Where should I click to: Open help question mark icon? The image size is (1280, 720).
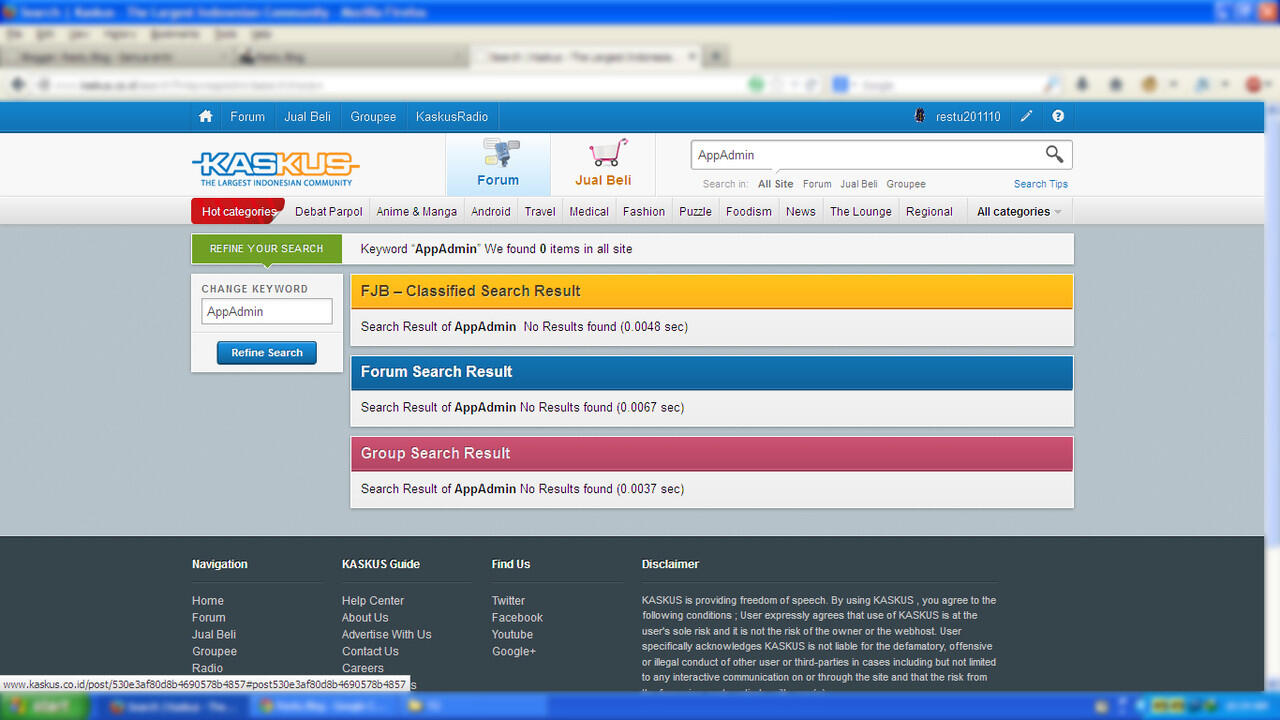point(1058,117)
